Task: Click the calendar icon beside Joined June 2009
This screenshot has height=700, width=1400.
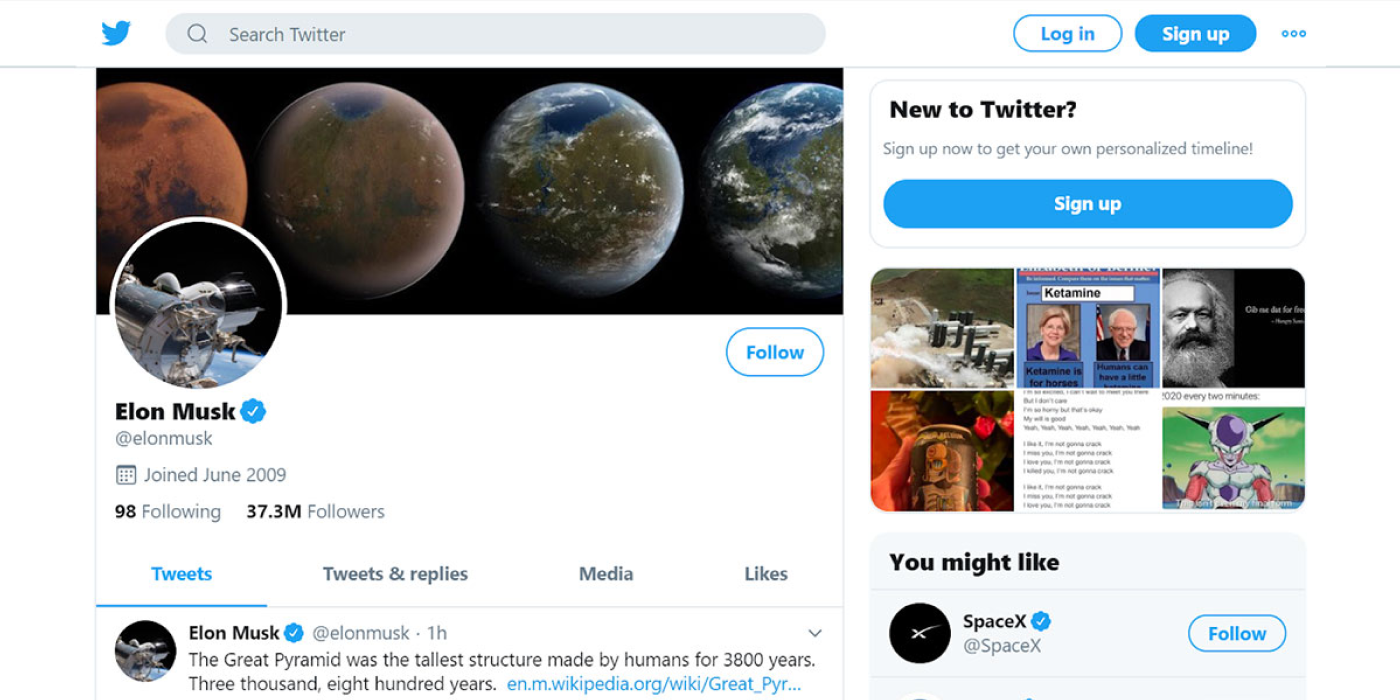Action: coord(126,475)
